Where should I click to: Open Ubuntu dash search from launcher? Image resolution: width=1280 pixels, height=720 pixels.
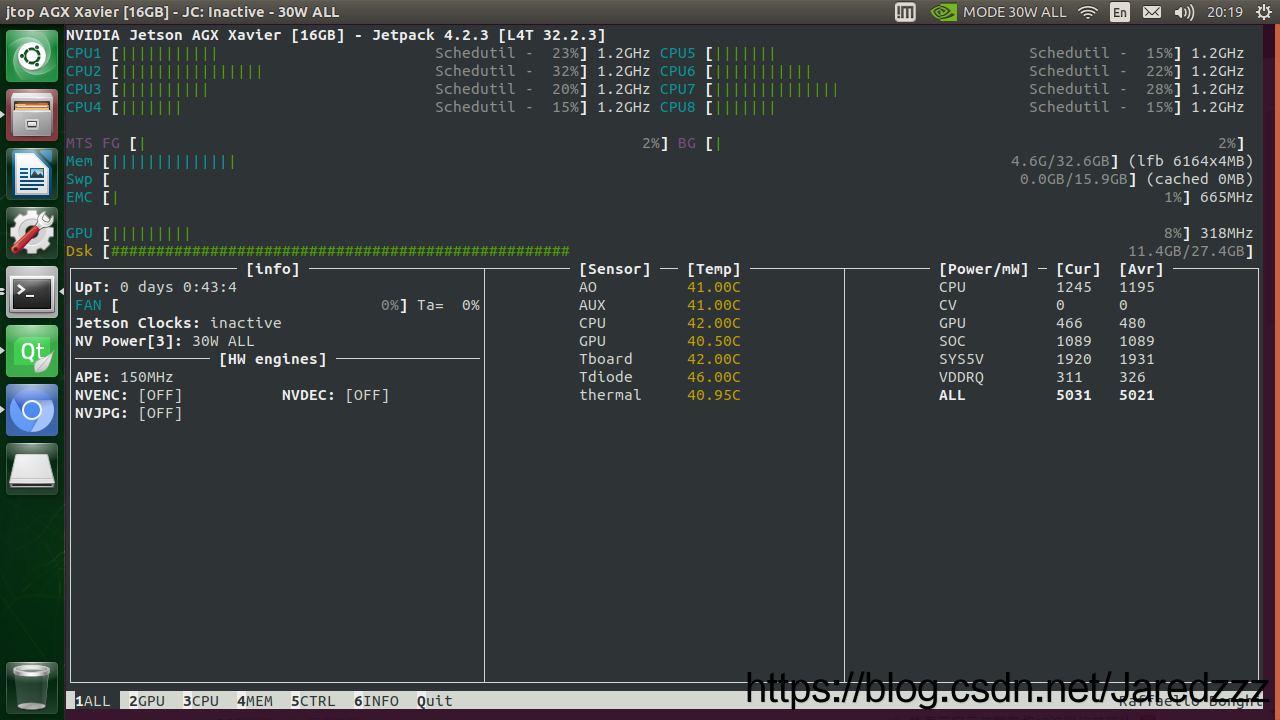click(x=32, y=56)
